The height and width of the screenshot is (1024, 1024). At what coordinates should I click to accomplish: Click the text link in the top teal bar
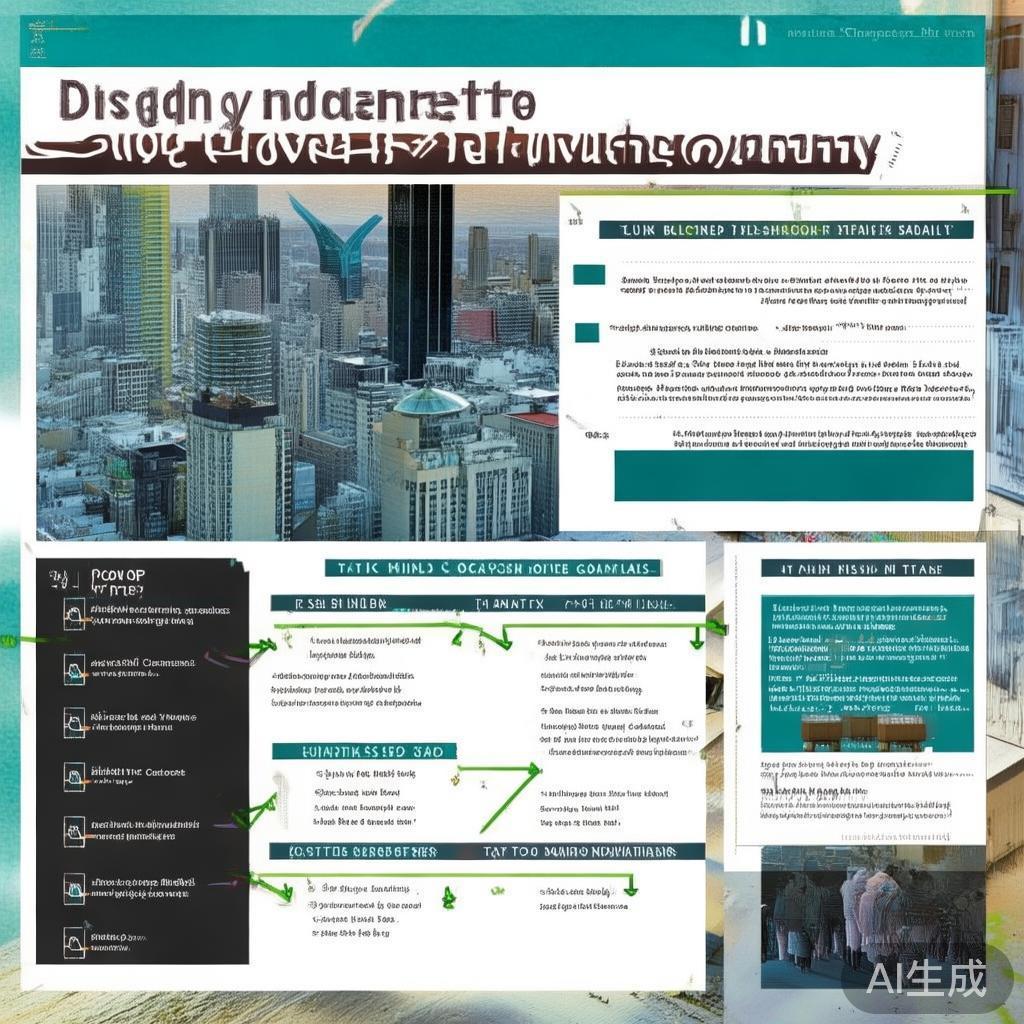tap(880, 32)
